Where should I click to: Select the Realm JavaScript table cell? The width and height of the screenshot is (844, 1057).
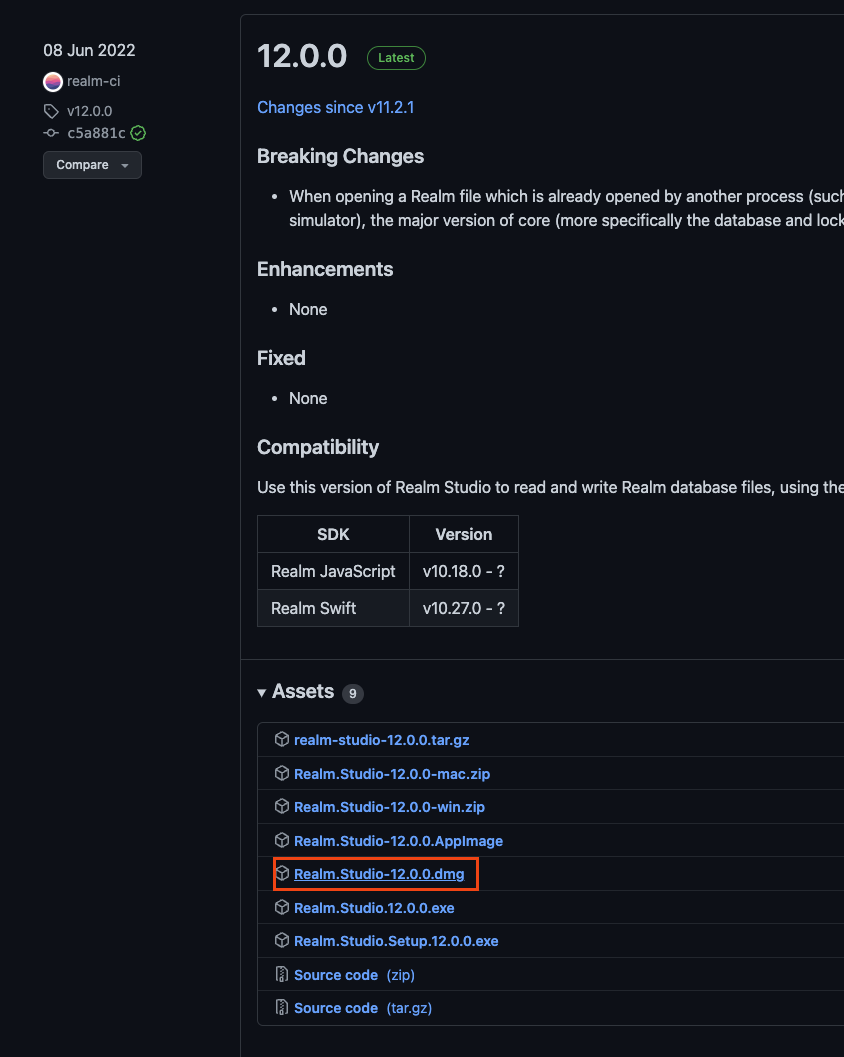[333, 571]
